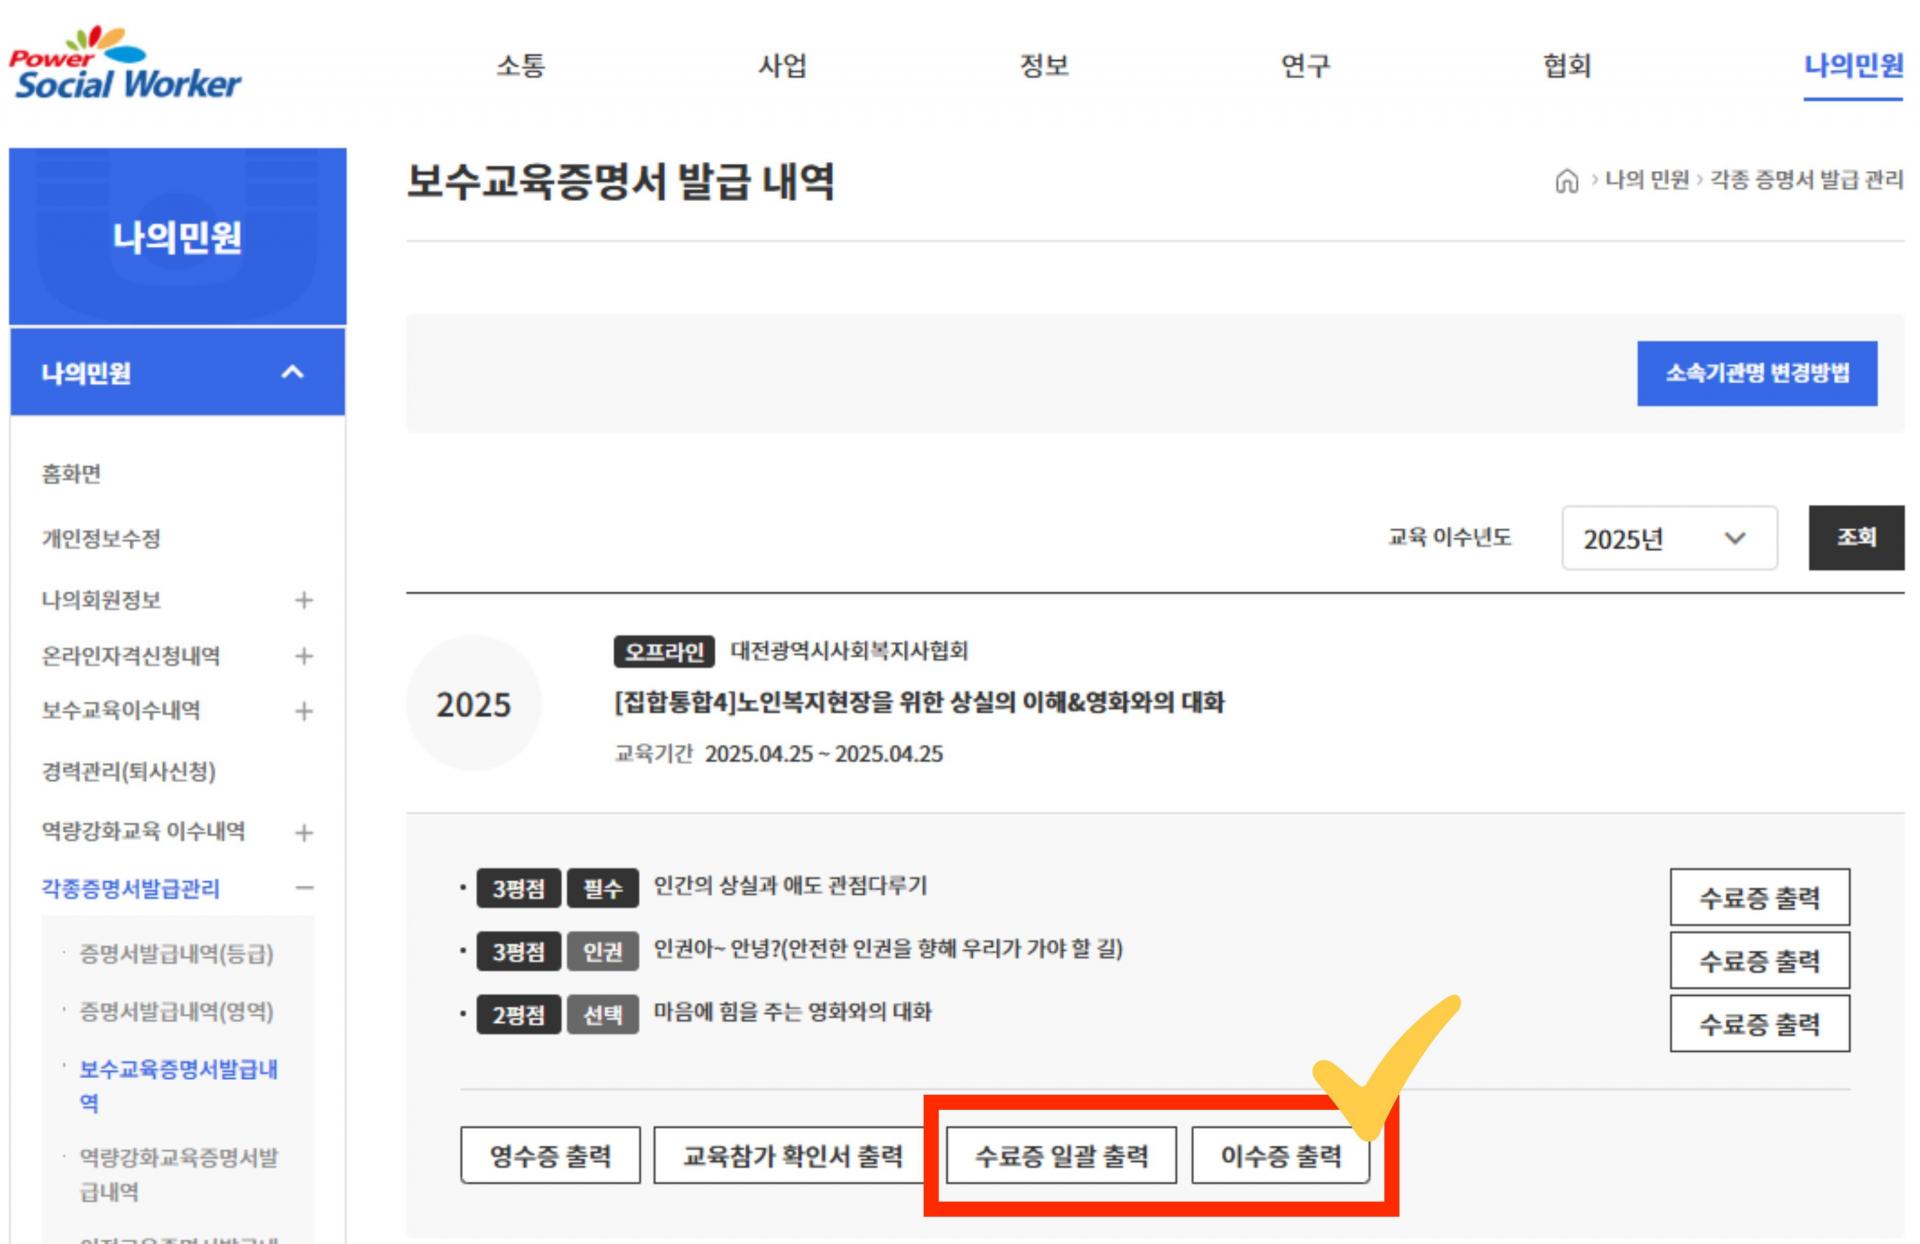Click 수료증 일괄 출력 button
The height and width of the screenshot is (1244, 1920).
1060,1156
